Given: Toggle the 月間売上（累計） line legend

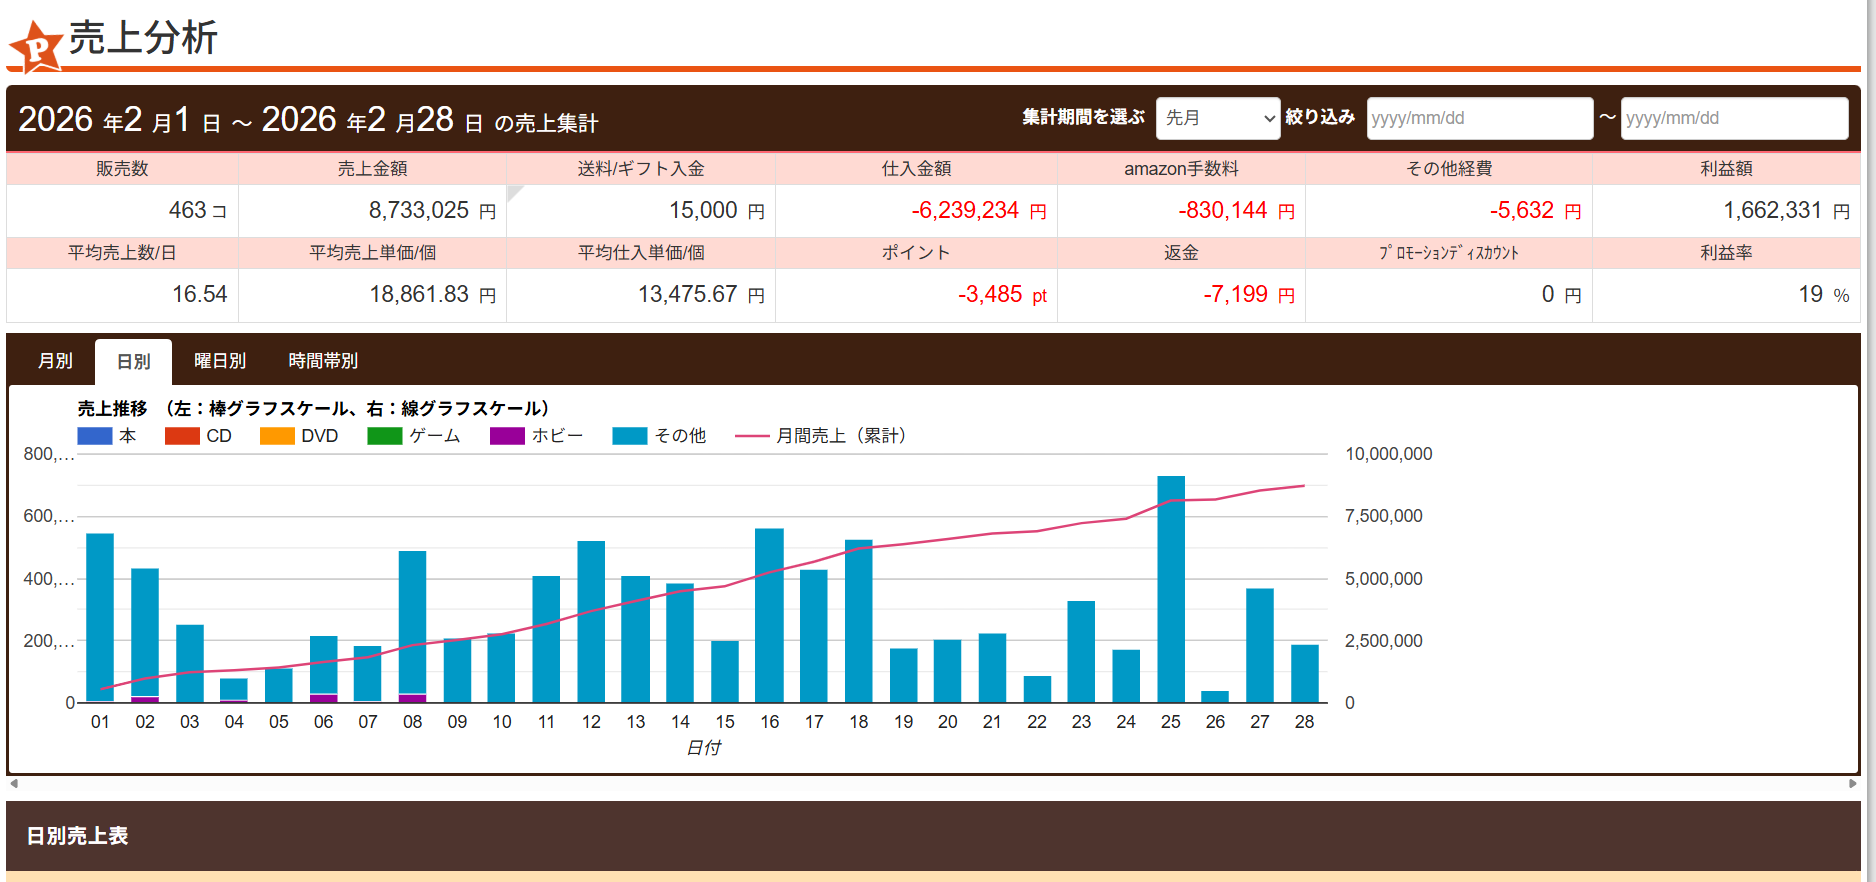Looking at the screenshot, I should 752,436.
